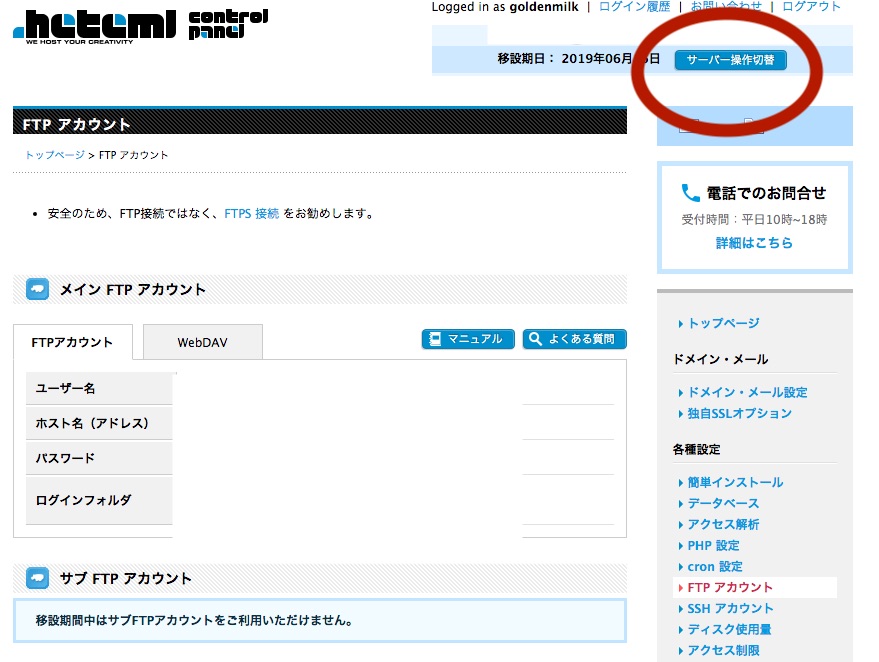
Task: Open the ログイン履歴 link
Action: point(635,7)
